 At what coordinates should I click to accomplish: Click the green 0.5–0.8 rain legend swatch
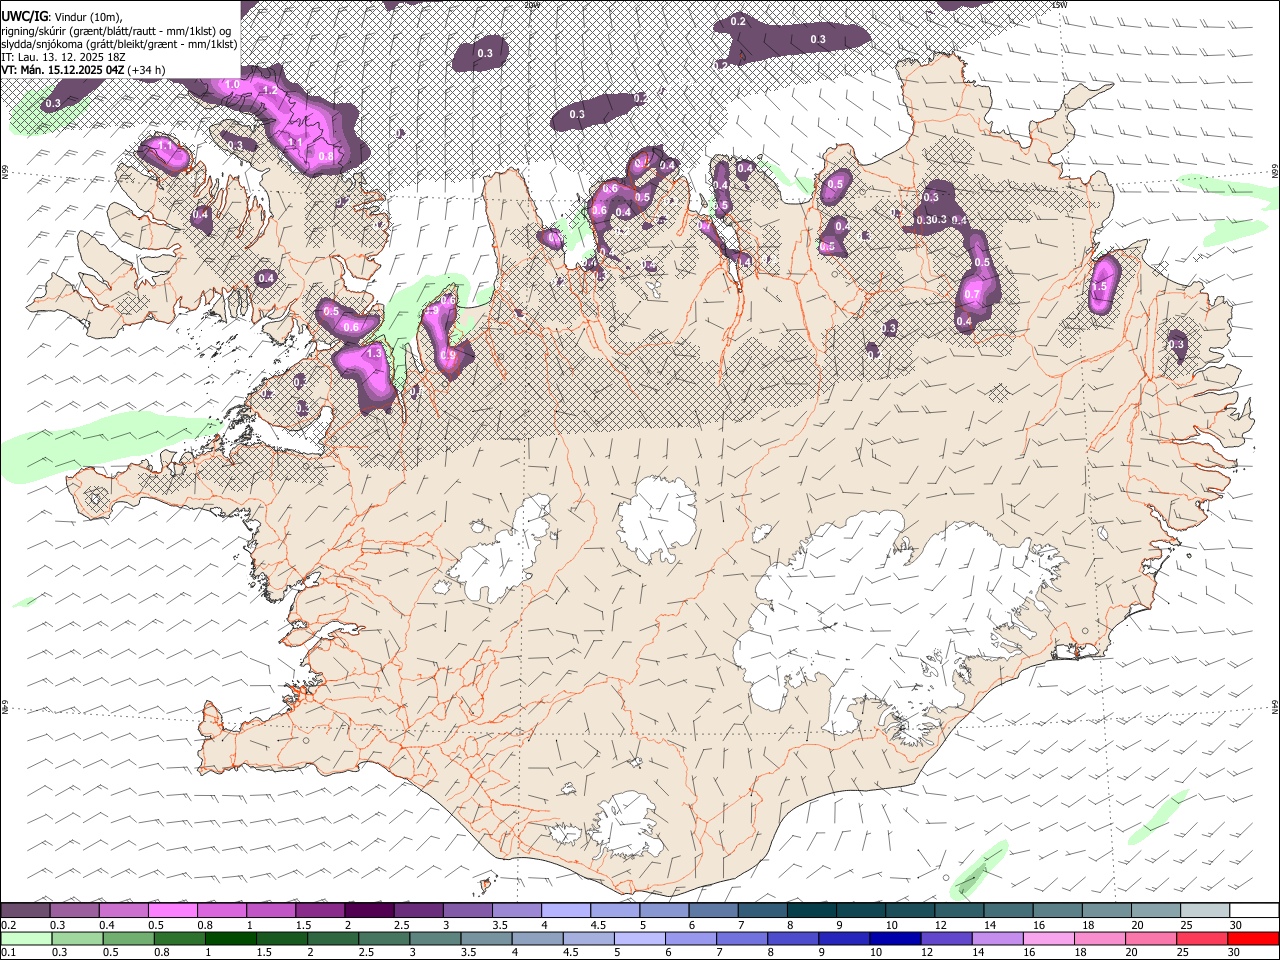pyautogui.click(x=127, y=939)
